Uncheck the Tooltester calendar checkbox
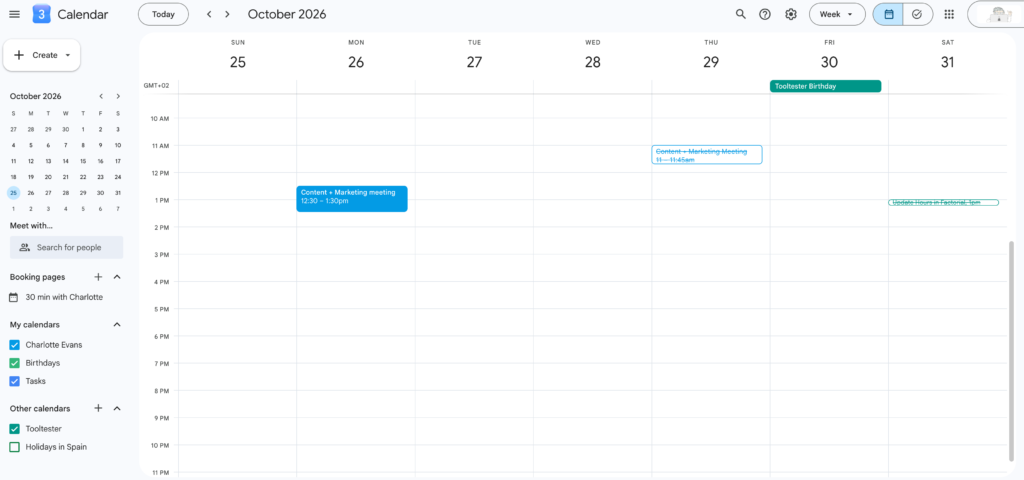1024x480 pixels. click(x=14, y=429)
